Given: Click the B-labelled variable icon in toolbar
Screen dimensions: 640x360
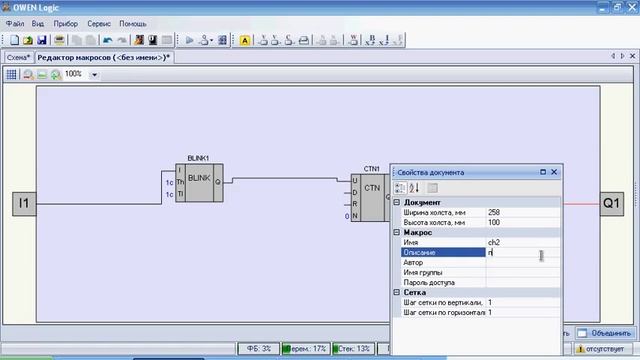Looking at the screenshot, I should [371, 40].
